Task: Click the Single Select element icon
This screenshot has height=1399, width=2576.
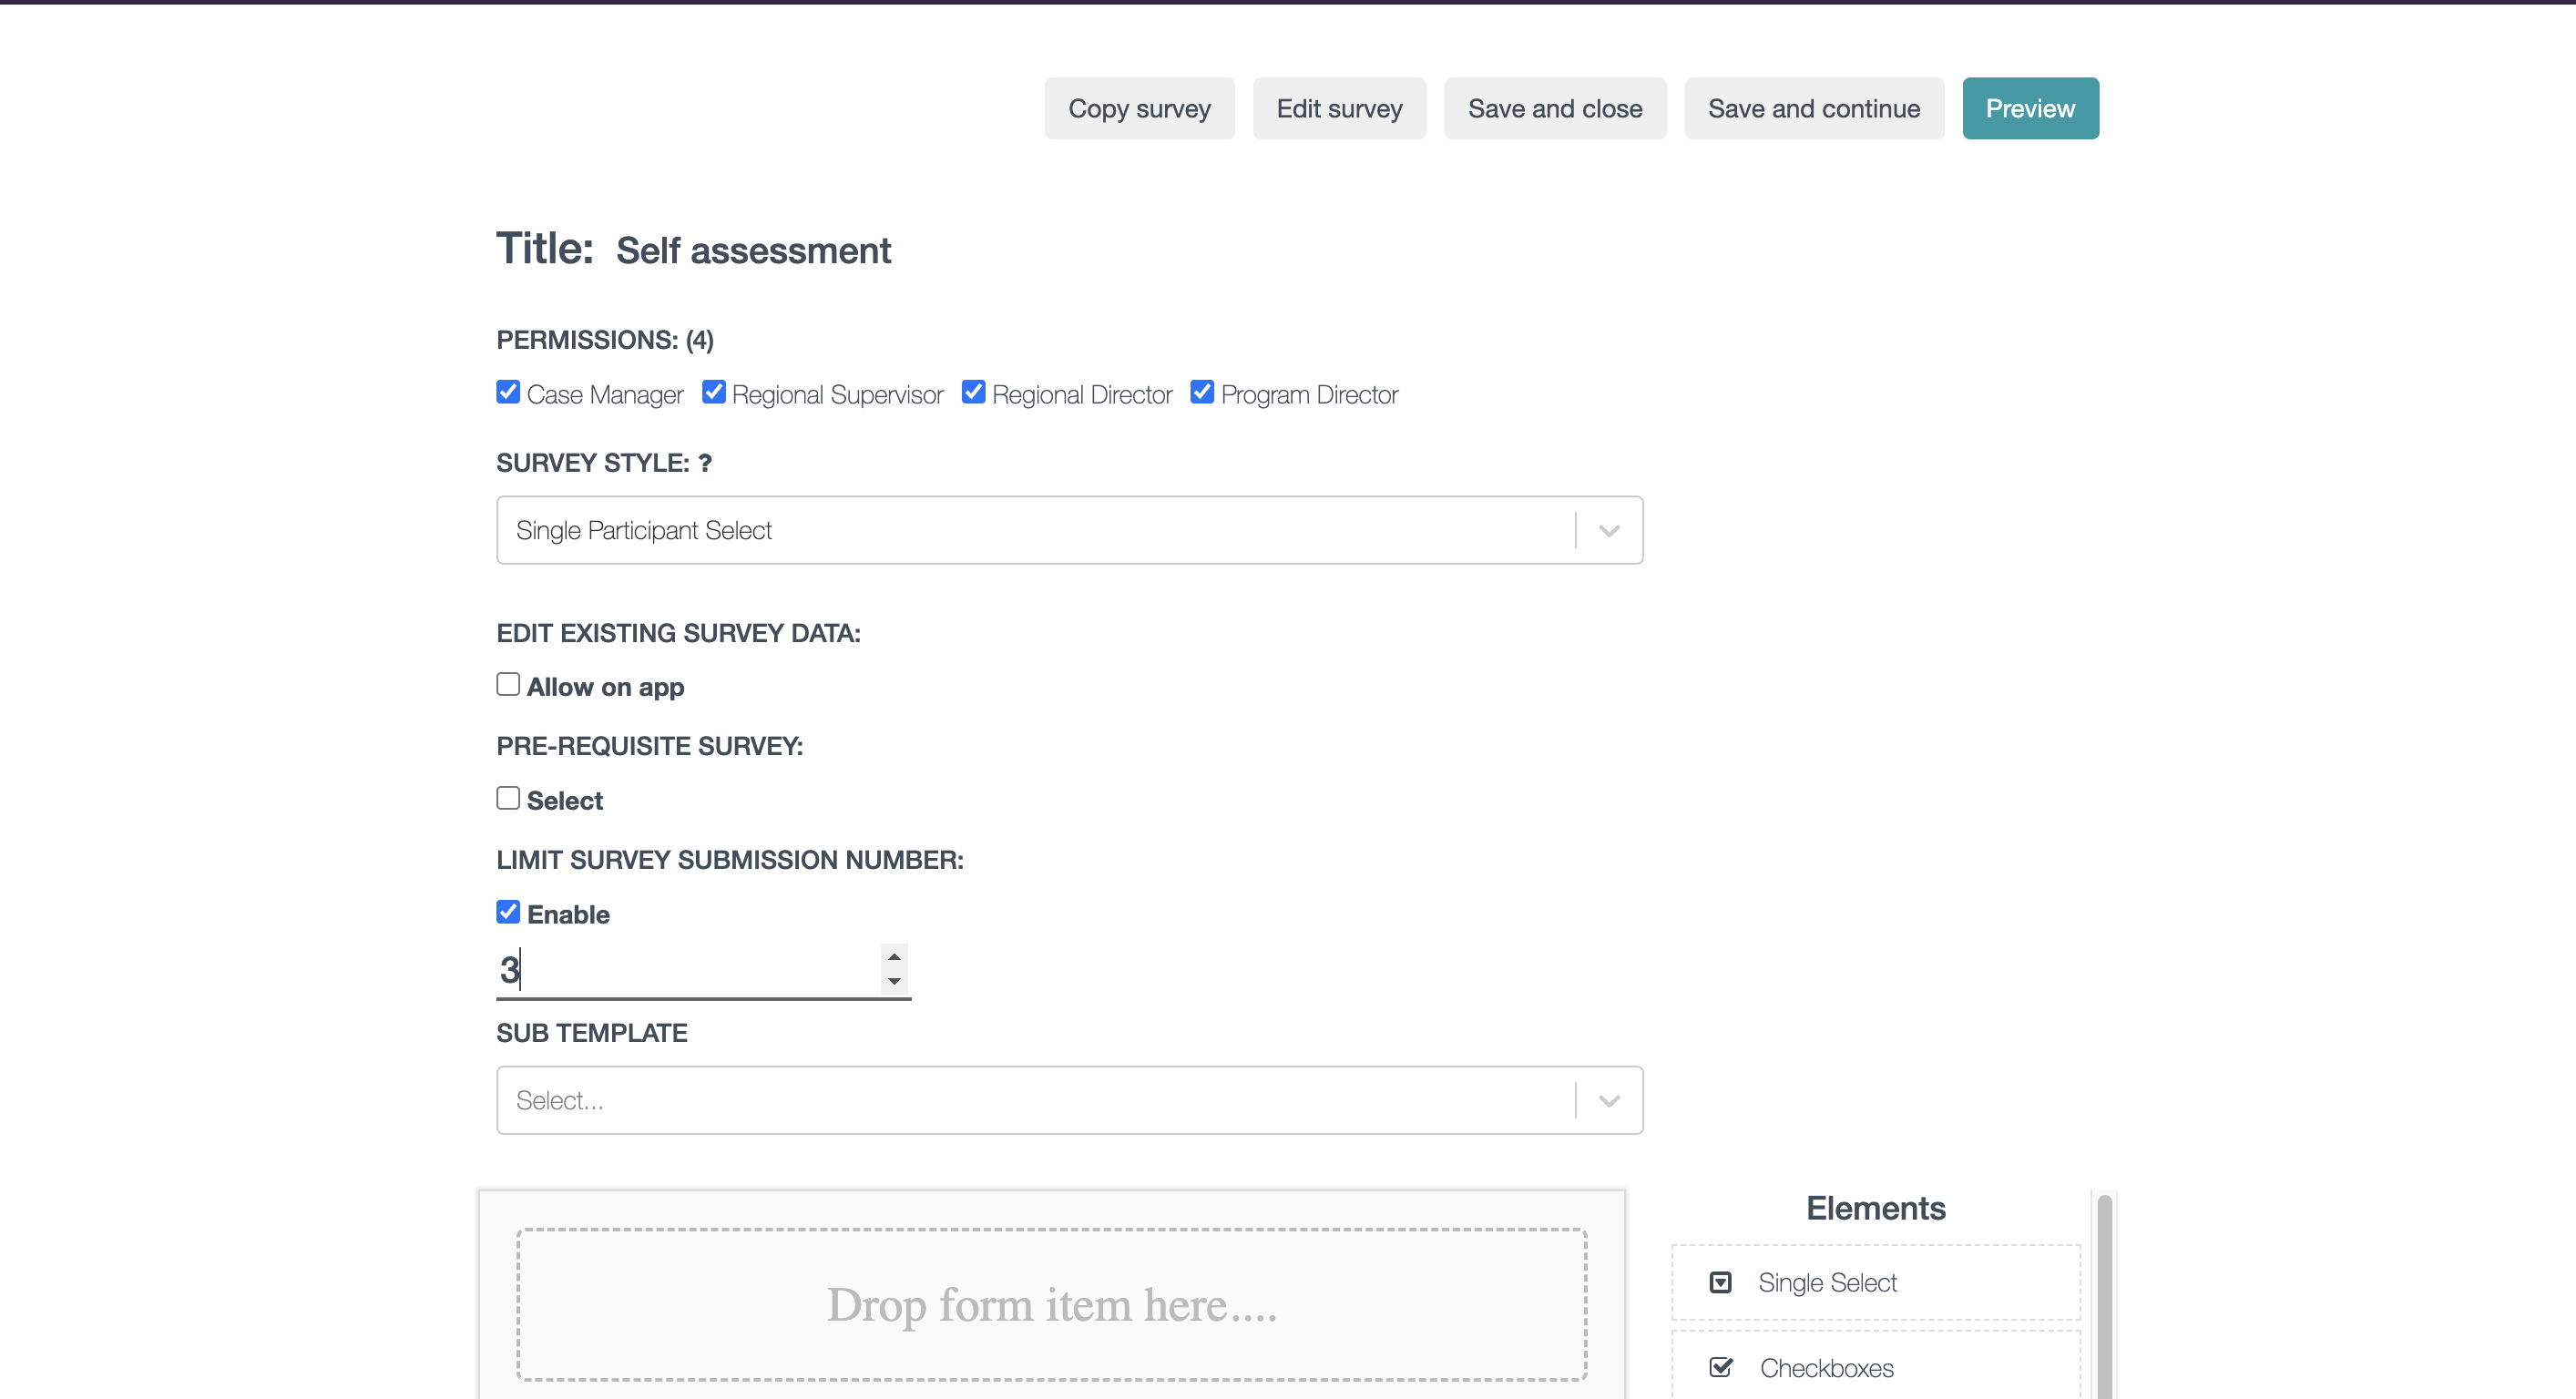Action: point(1720,1282)
